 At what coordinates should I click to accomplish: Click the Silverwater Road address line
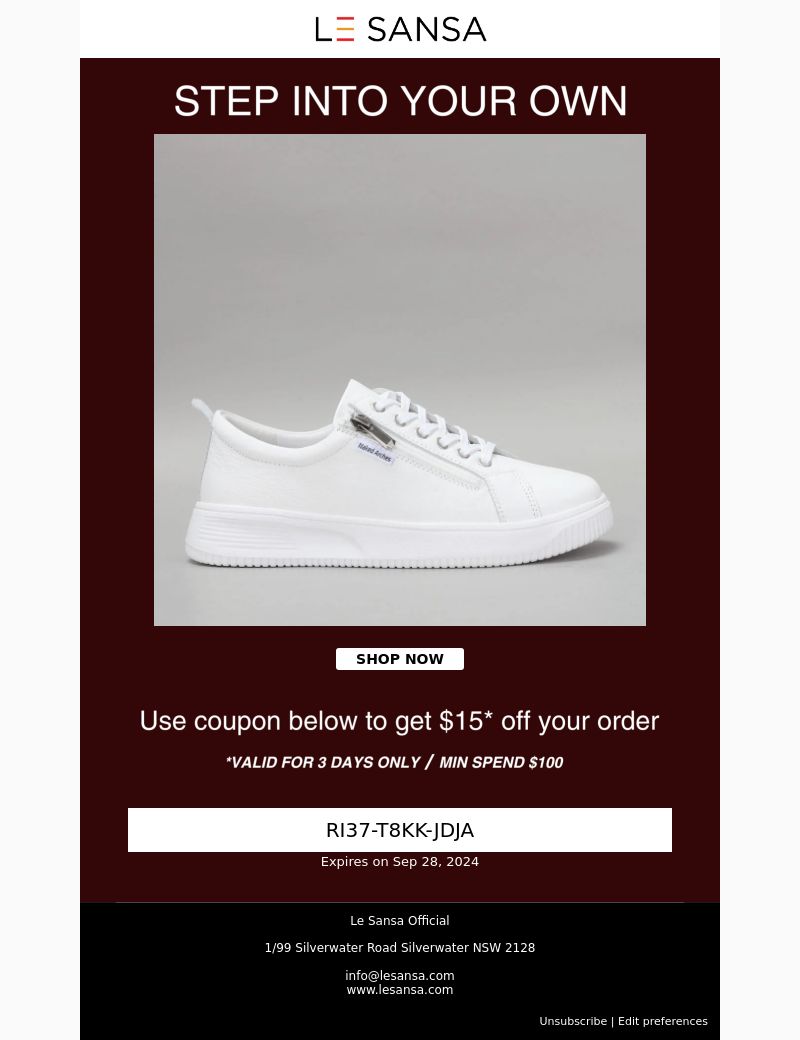point(400,948)
